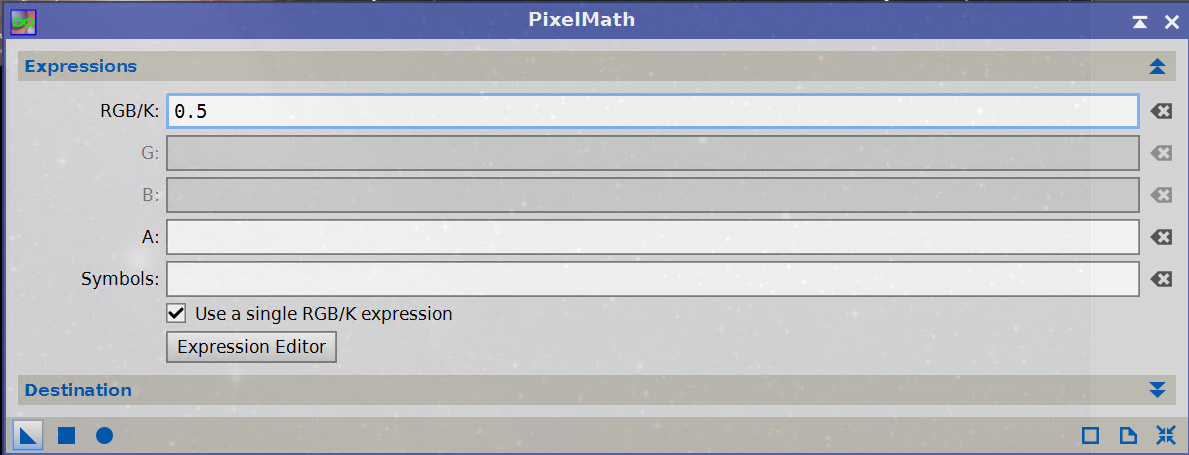This screenshot has height=455, width=1189.
Task: Apply globally with the circle icon
Action: [105, 435]
